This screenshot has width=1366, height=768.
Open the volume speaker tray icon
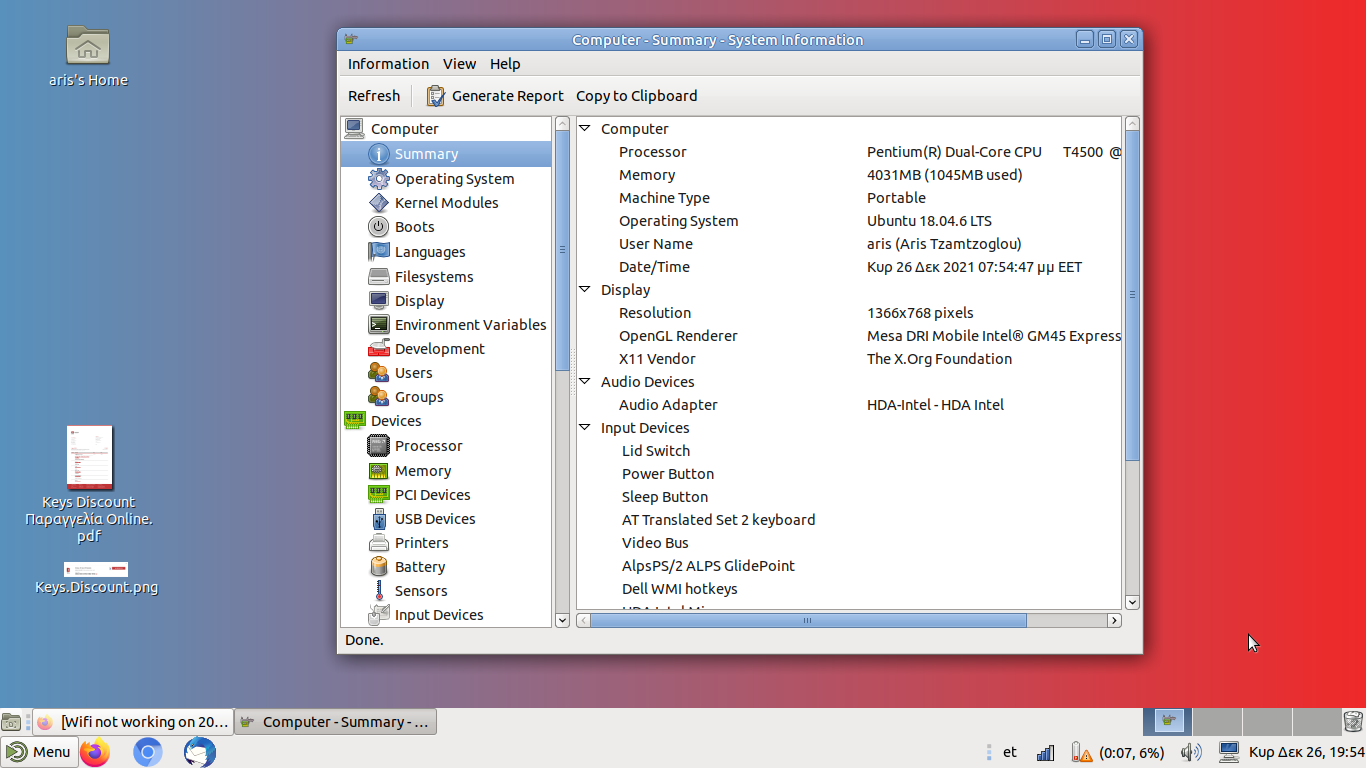coord(1191,752)
